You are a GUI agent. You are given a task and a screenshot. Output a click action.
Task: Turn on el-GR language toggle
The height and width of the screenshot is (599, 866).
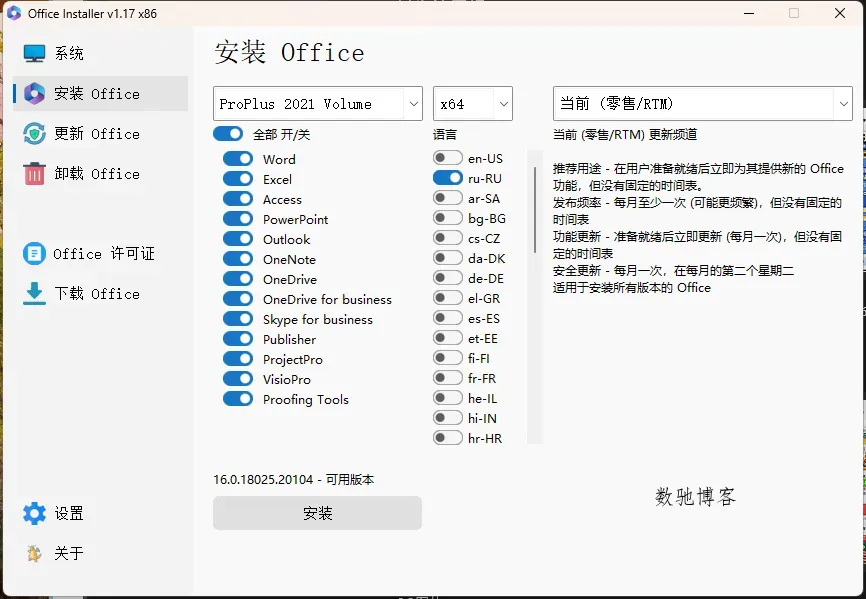point(448,298)
